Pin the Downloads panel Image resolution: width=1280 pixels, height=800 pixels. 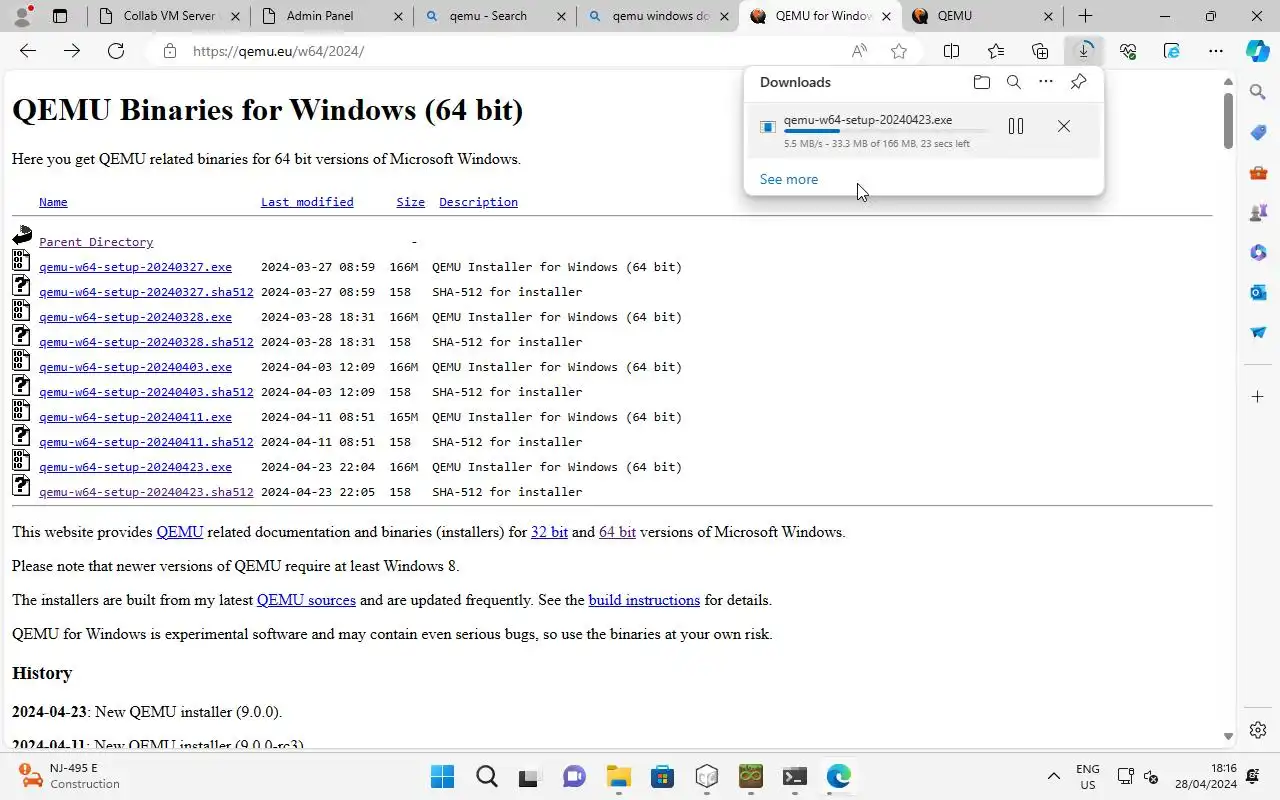point(1078,82)
